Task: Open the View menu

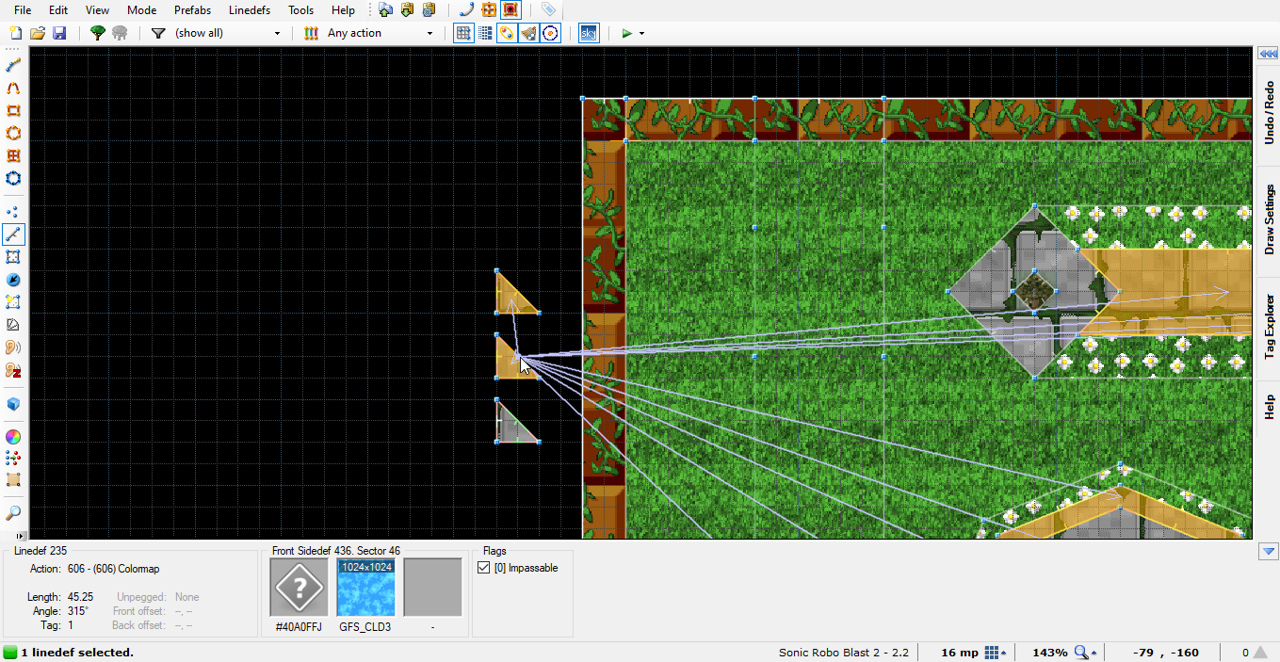Action: (x=97, y=10)
